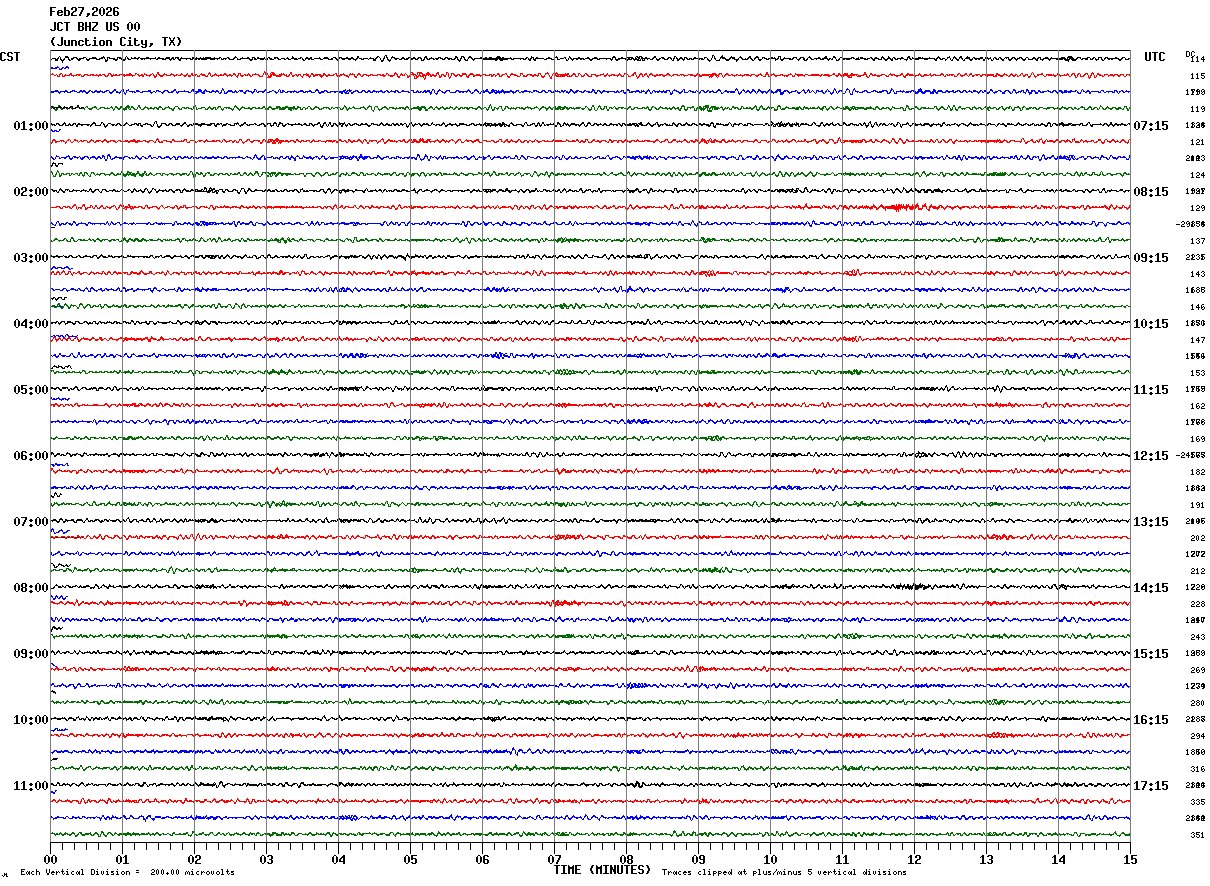The width and height of the screenshot is (1210, 886).
Task: Click the Traces clipped footnote text
Action: coord(784,873)
